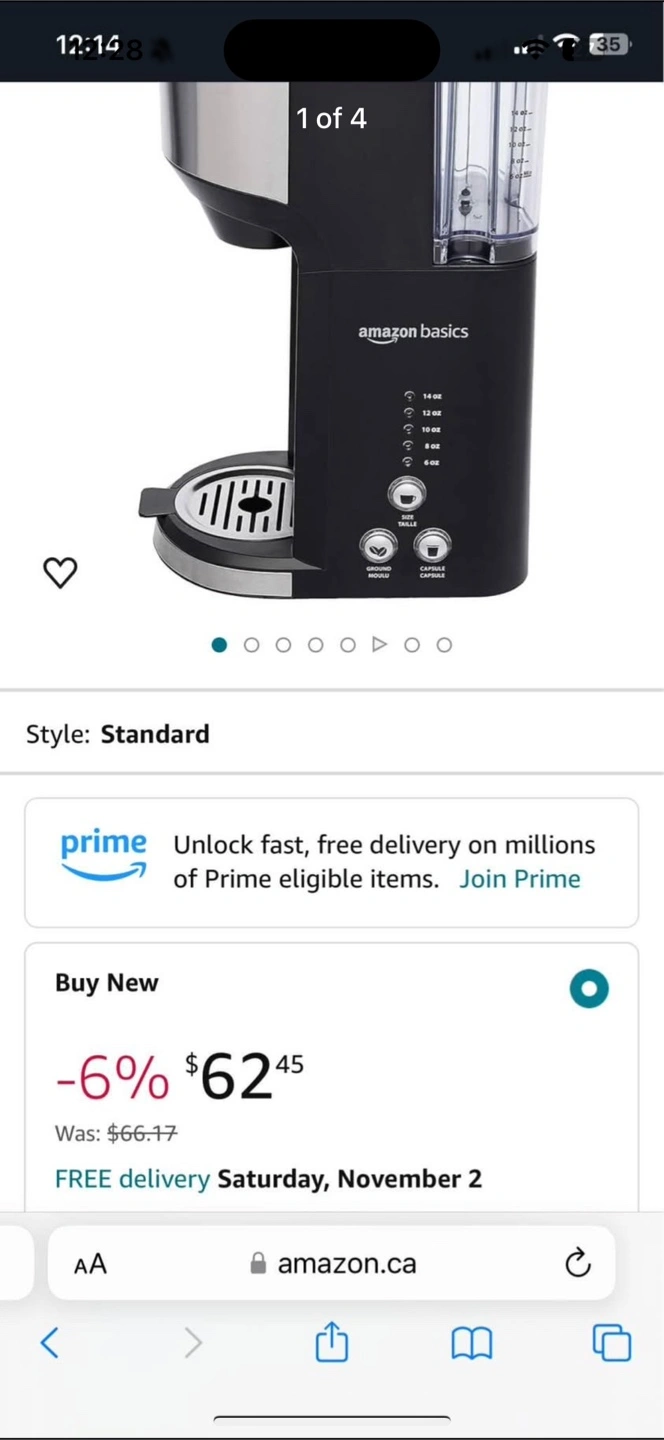The height and width of the screenshot is (1440, 664).
Task: Select the Buy New radio button
Action: point(589,989)
